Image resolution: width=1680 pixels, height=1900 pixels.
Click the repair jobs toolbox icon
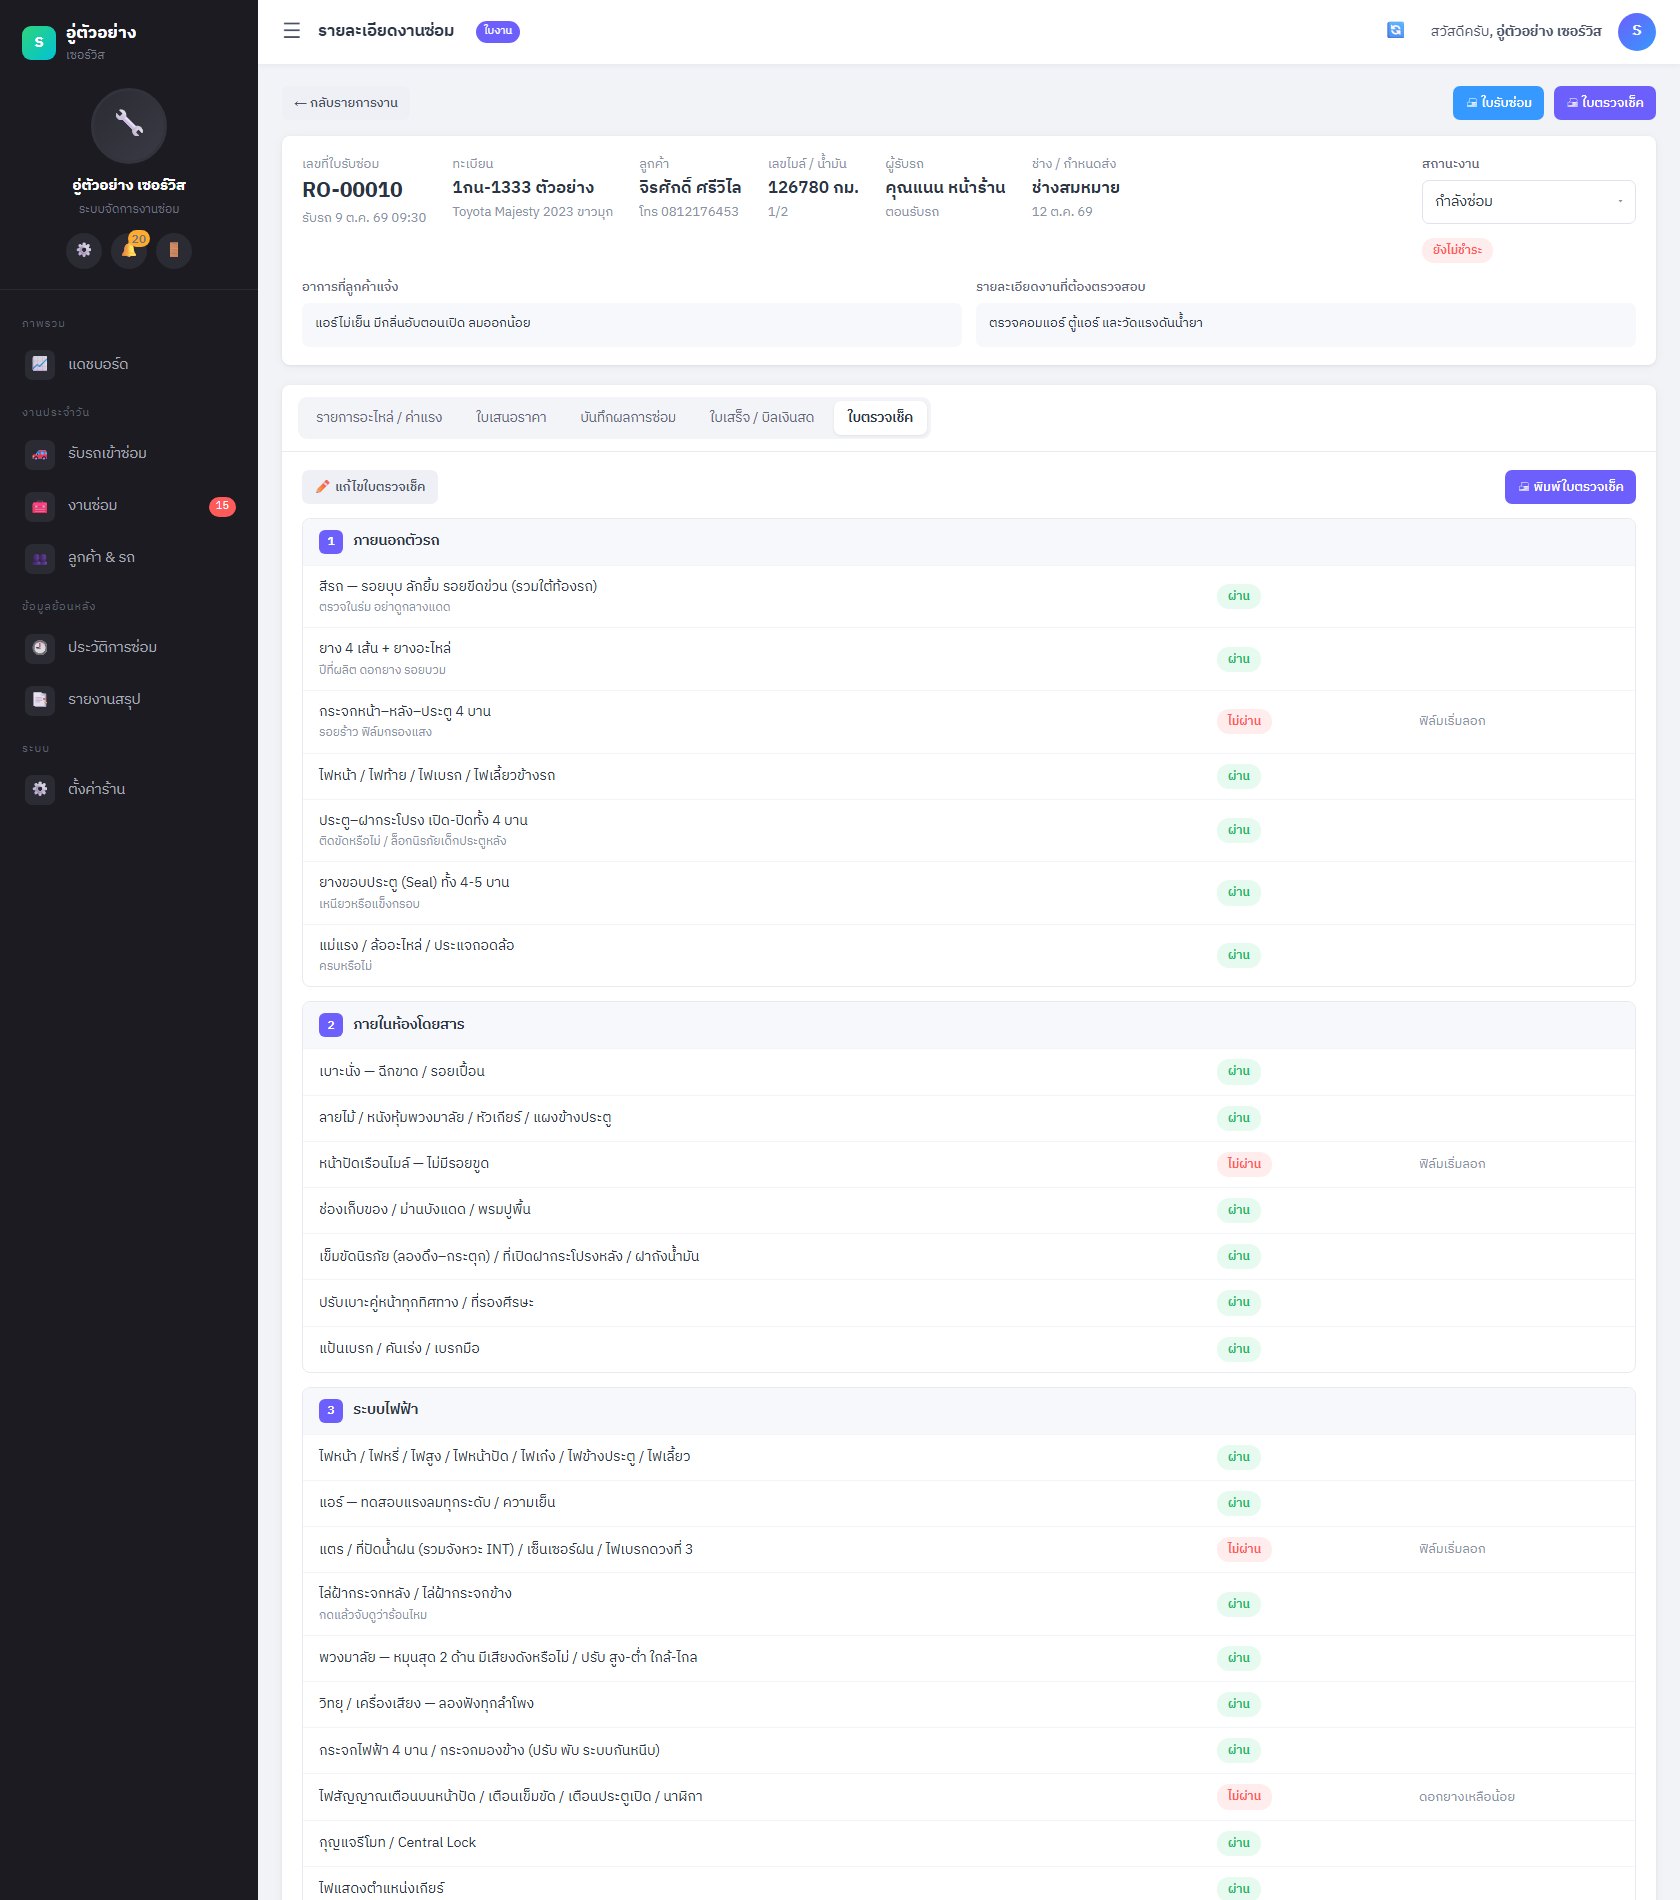point(40,506)
